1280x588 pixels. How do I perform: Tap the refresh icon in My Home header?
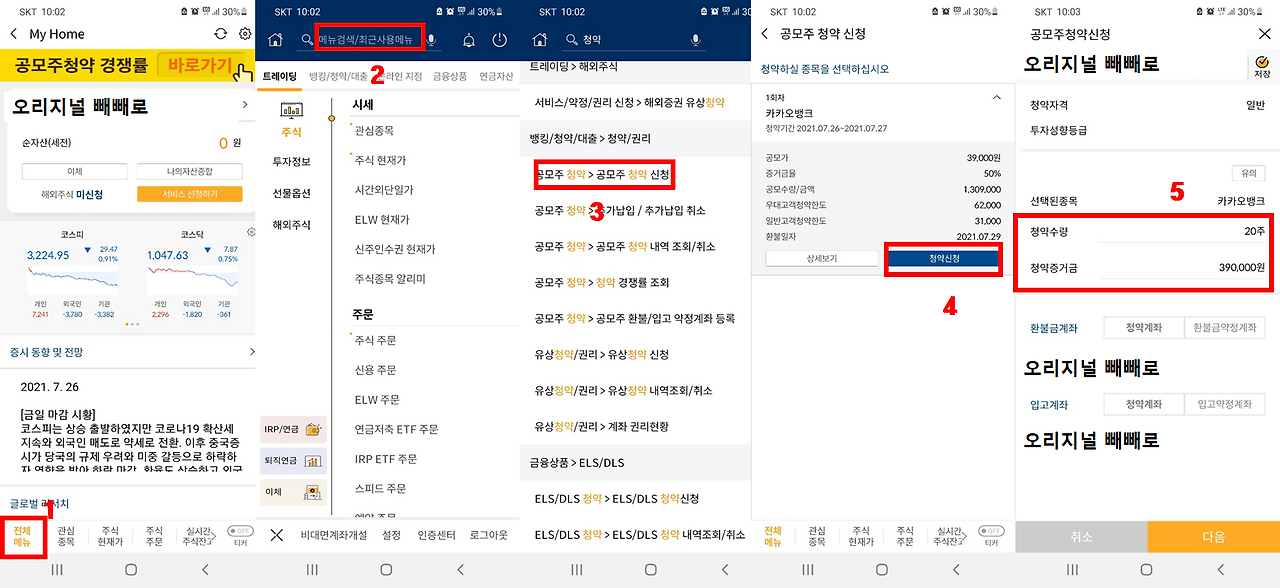[x=221, y=34]
